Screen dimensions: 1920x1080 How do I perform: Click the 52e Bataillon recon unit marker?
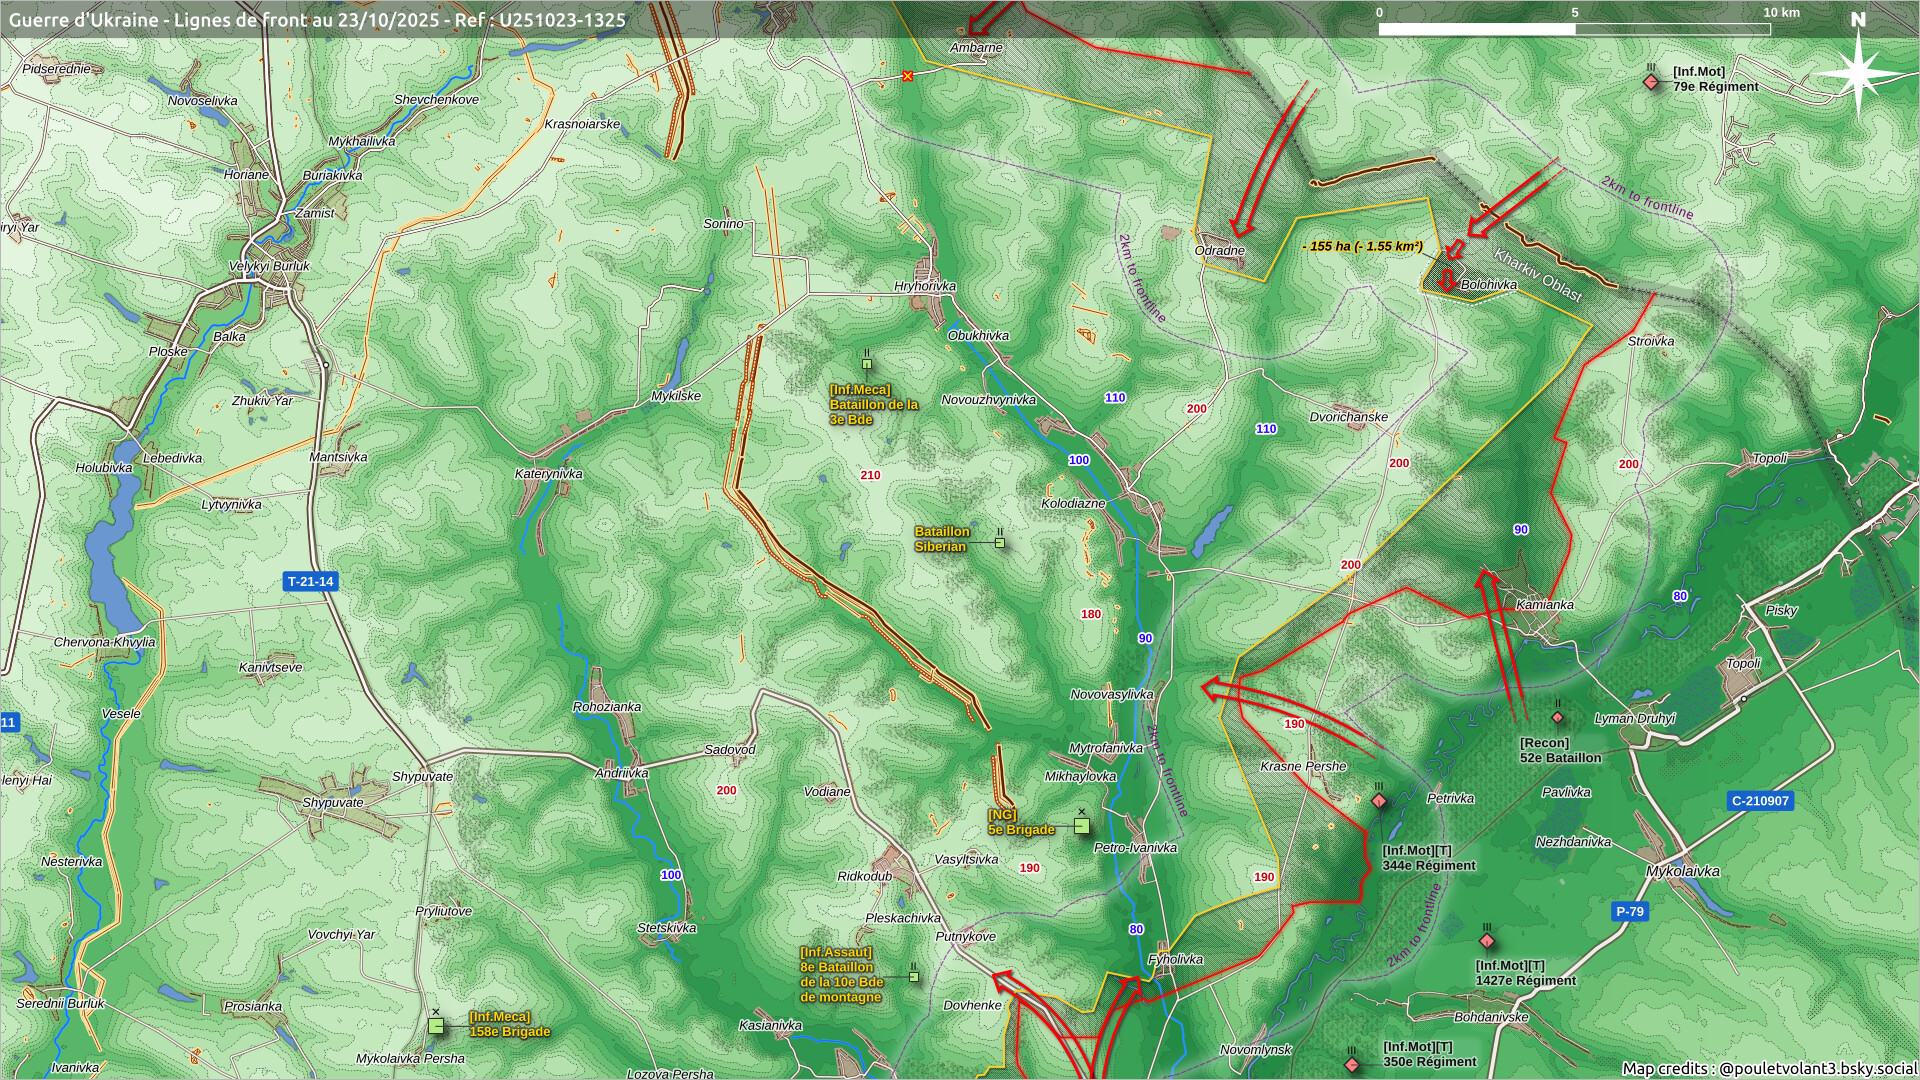click(x=1557, y=718)
